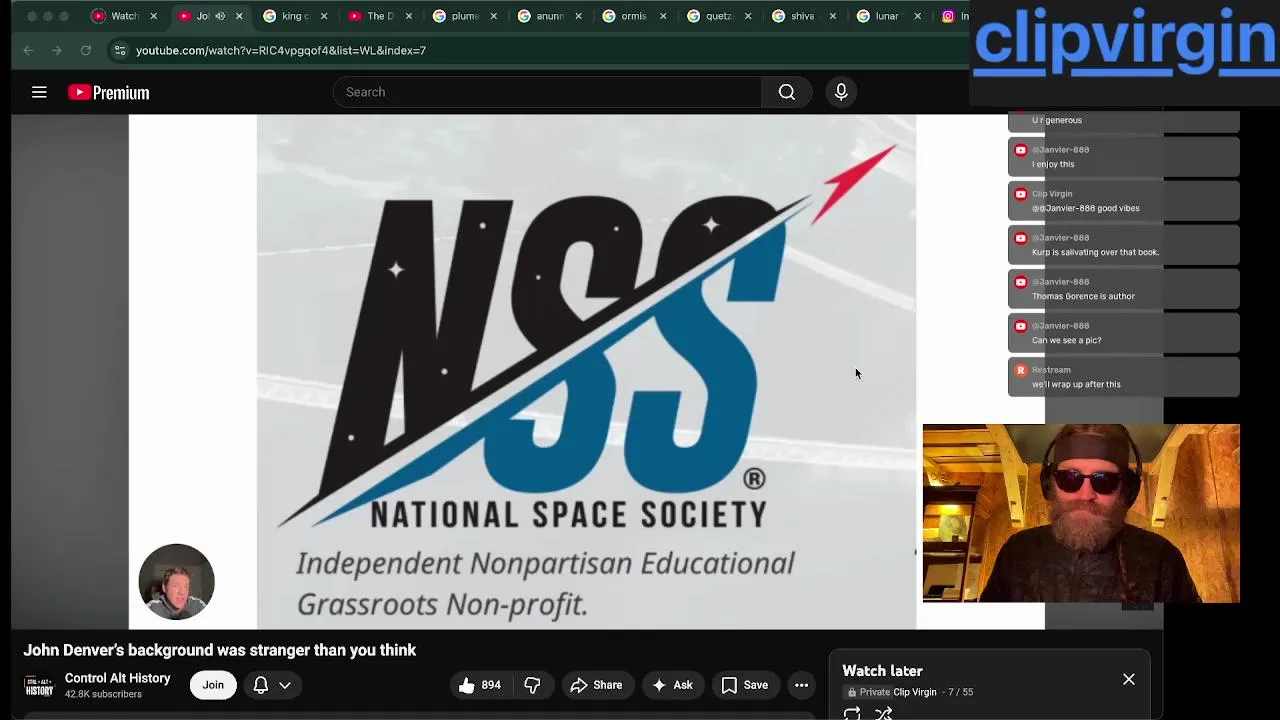1280x720 pixels.
Task: Close the 'lunar' browser tab
Action: pyautogui.click(x=917, y=16)
